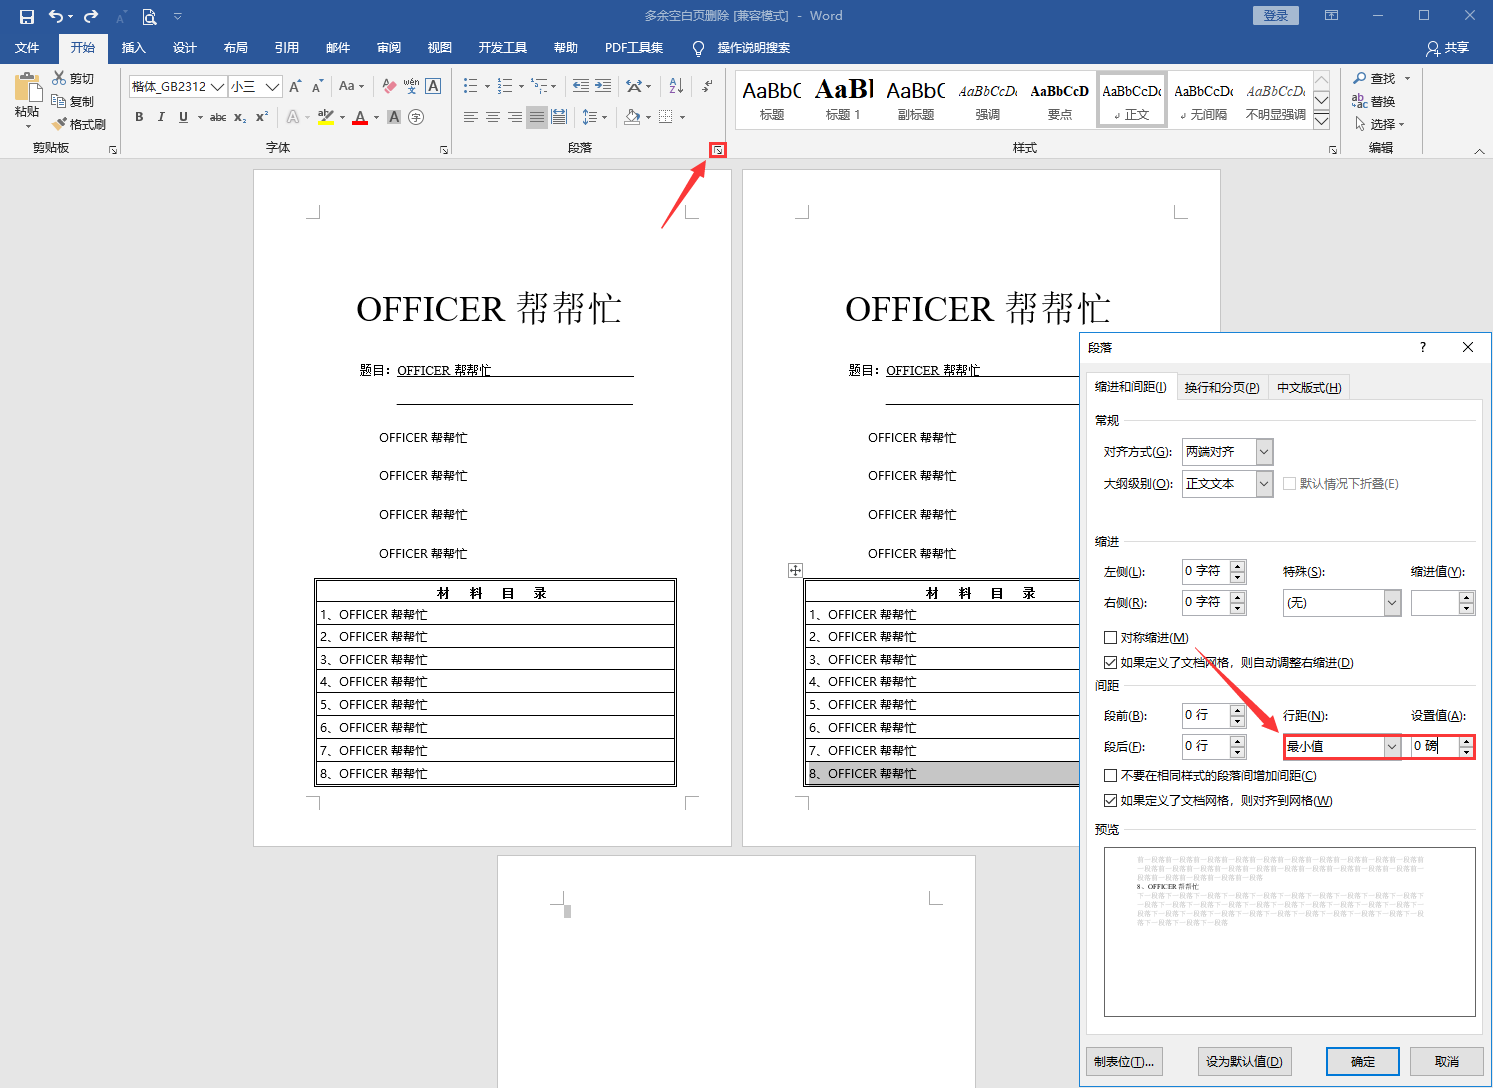The width and height of the screenshot is (1493, 1088).
Task: Click the Format Painter brush icon
Action: point(59,124)
